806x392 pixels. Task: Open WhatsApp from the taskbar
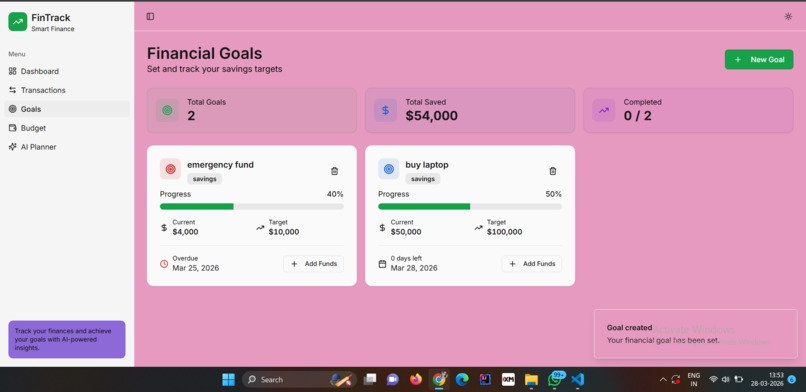555,380
